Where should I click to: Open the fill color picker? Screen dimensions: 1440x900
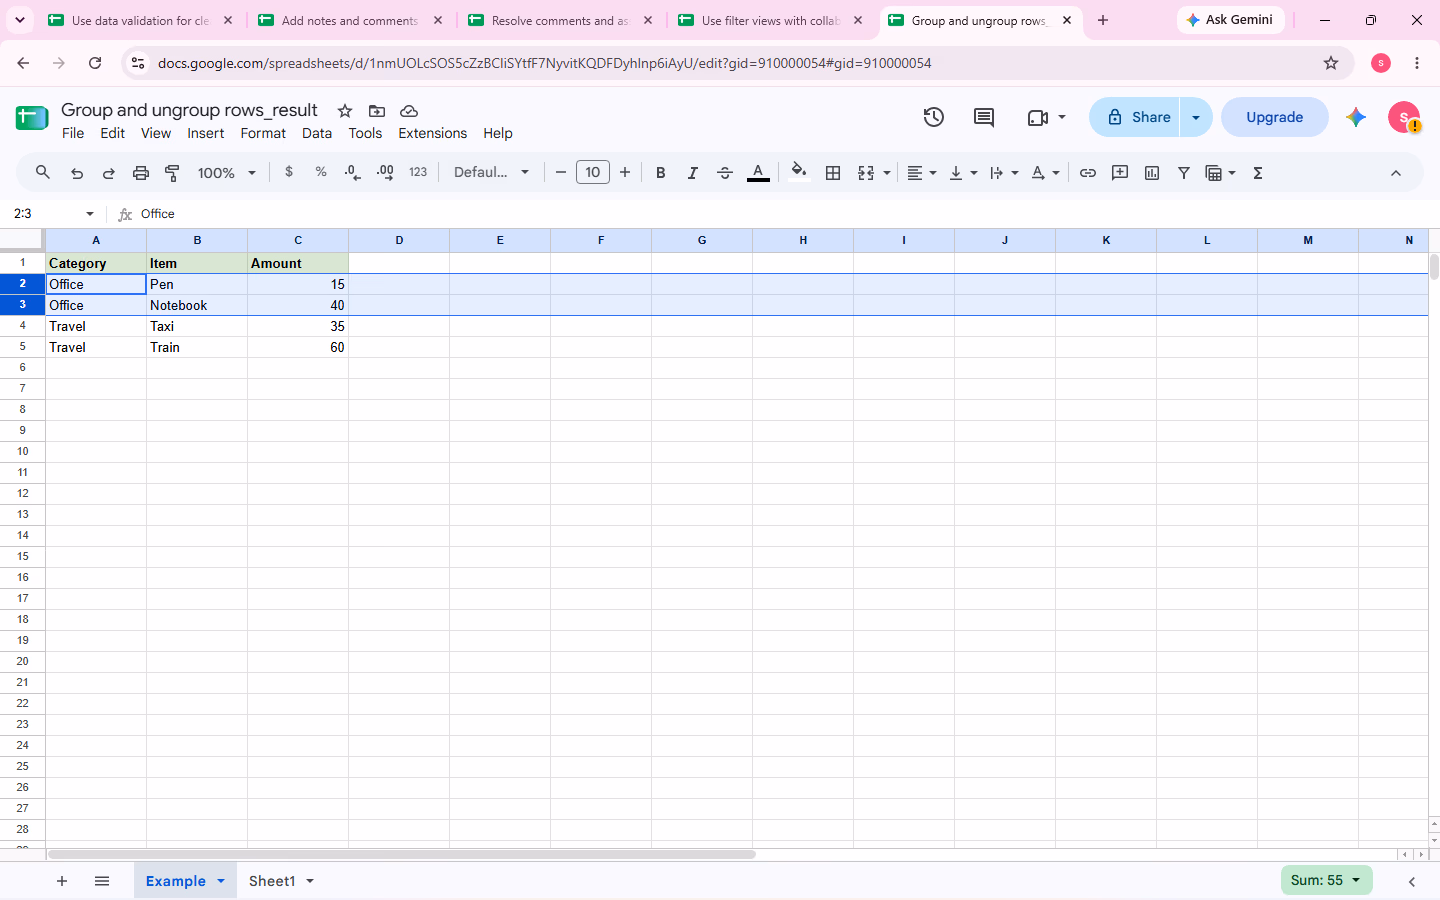(798, 172)
